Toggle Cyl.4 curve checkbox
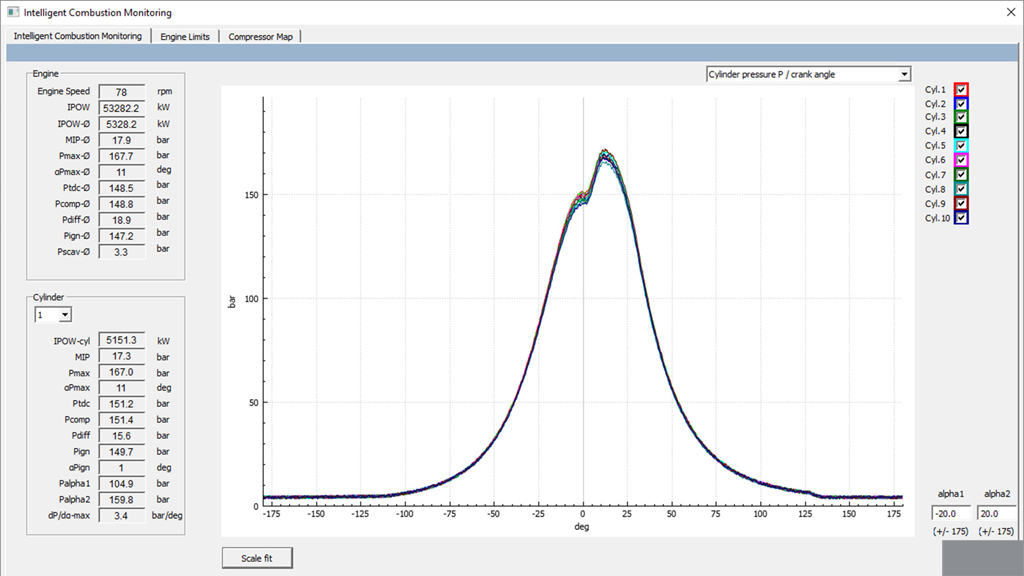Screen dimensions: 1024x576 tap(961, 131)
